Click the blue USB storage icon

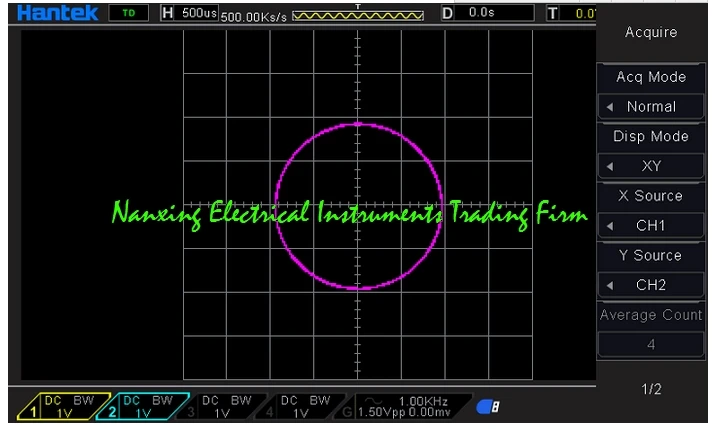[488, 407]
